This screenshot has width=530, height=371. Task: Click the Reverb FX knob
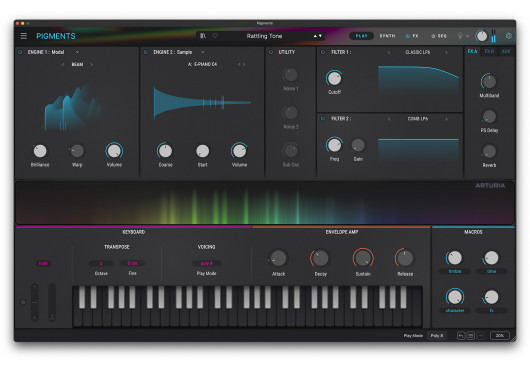[489, 151]
